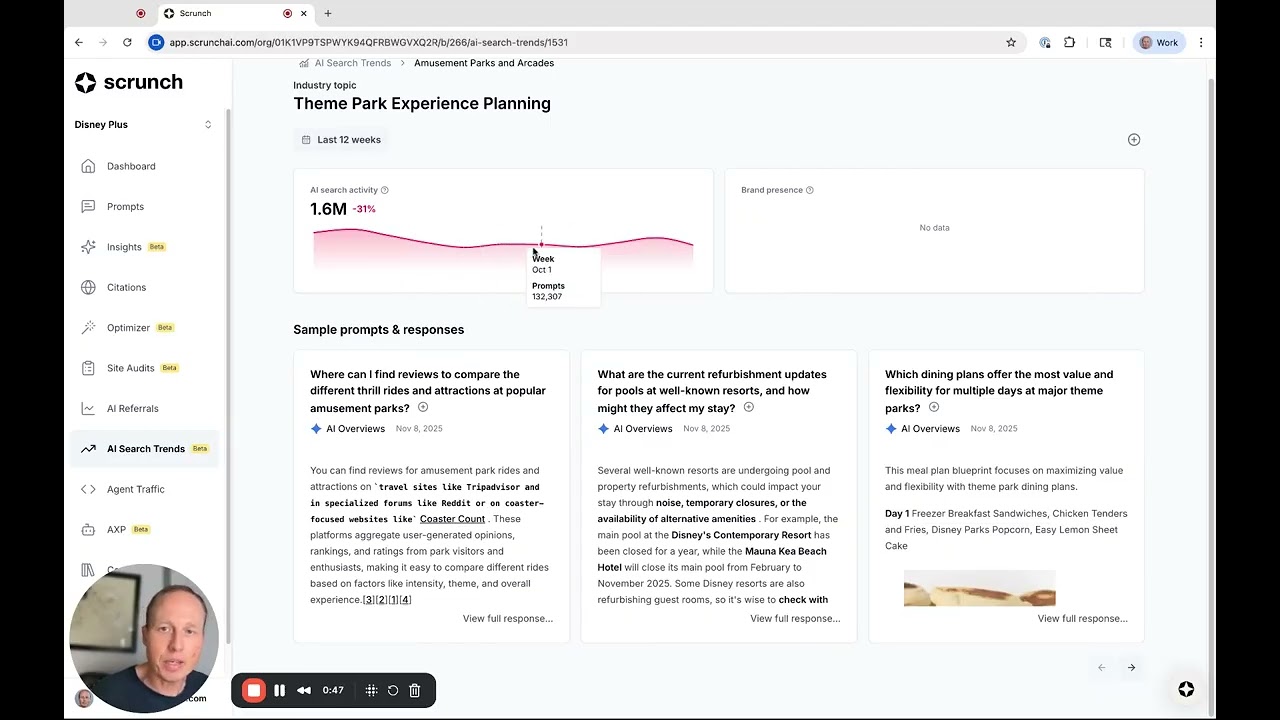The height and width of the screenshot is (720, 1280).
Task: Click the add circle icon at top right
Action: [1134, 140]
